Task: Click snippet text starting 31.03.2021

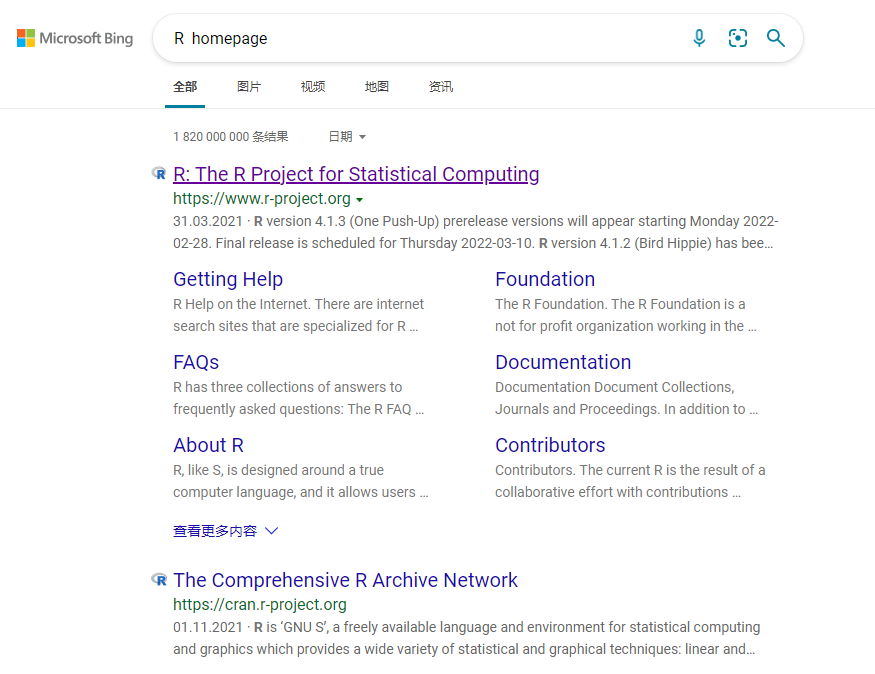Action: 475,232
